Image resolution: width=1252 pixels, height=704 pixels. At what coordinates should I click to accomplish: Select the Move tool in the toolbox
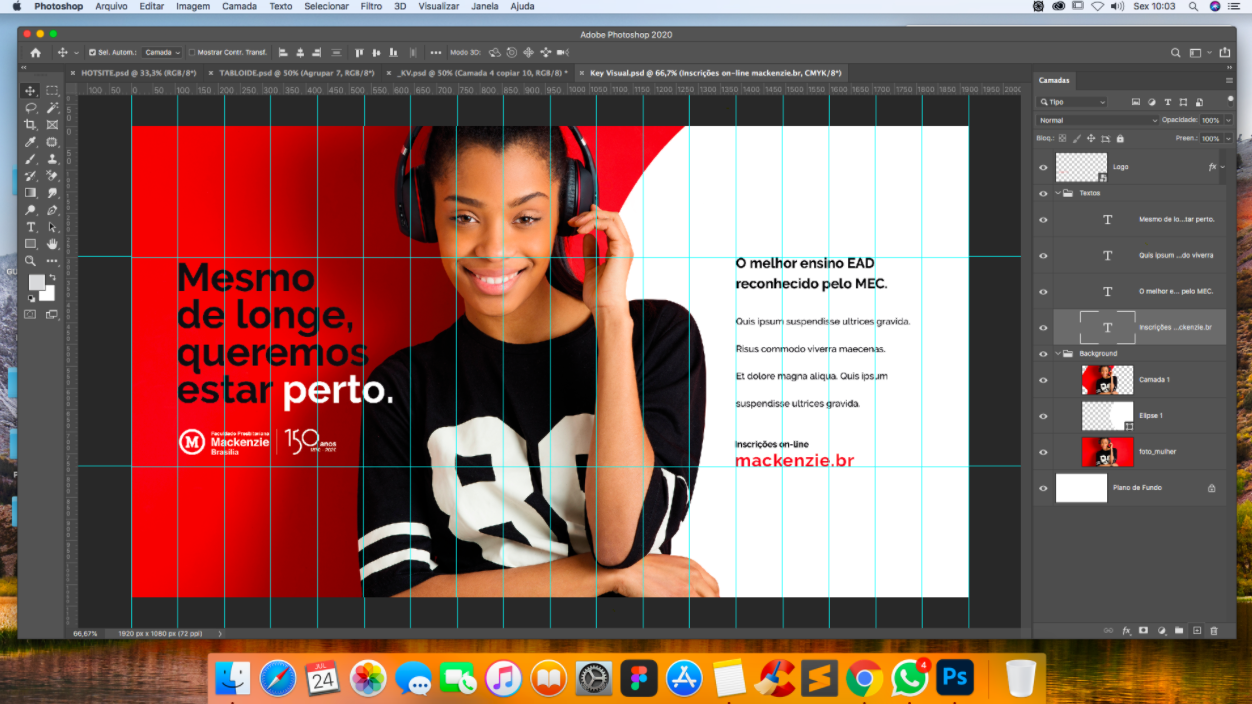(30, 91)
